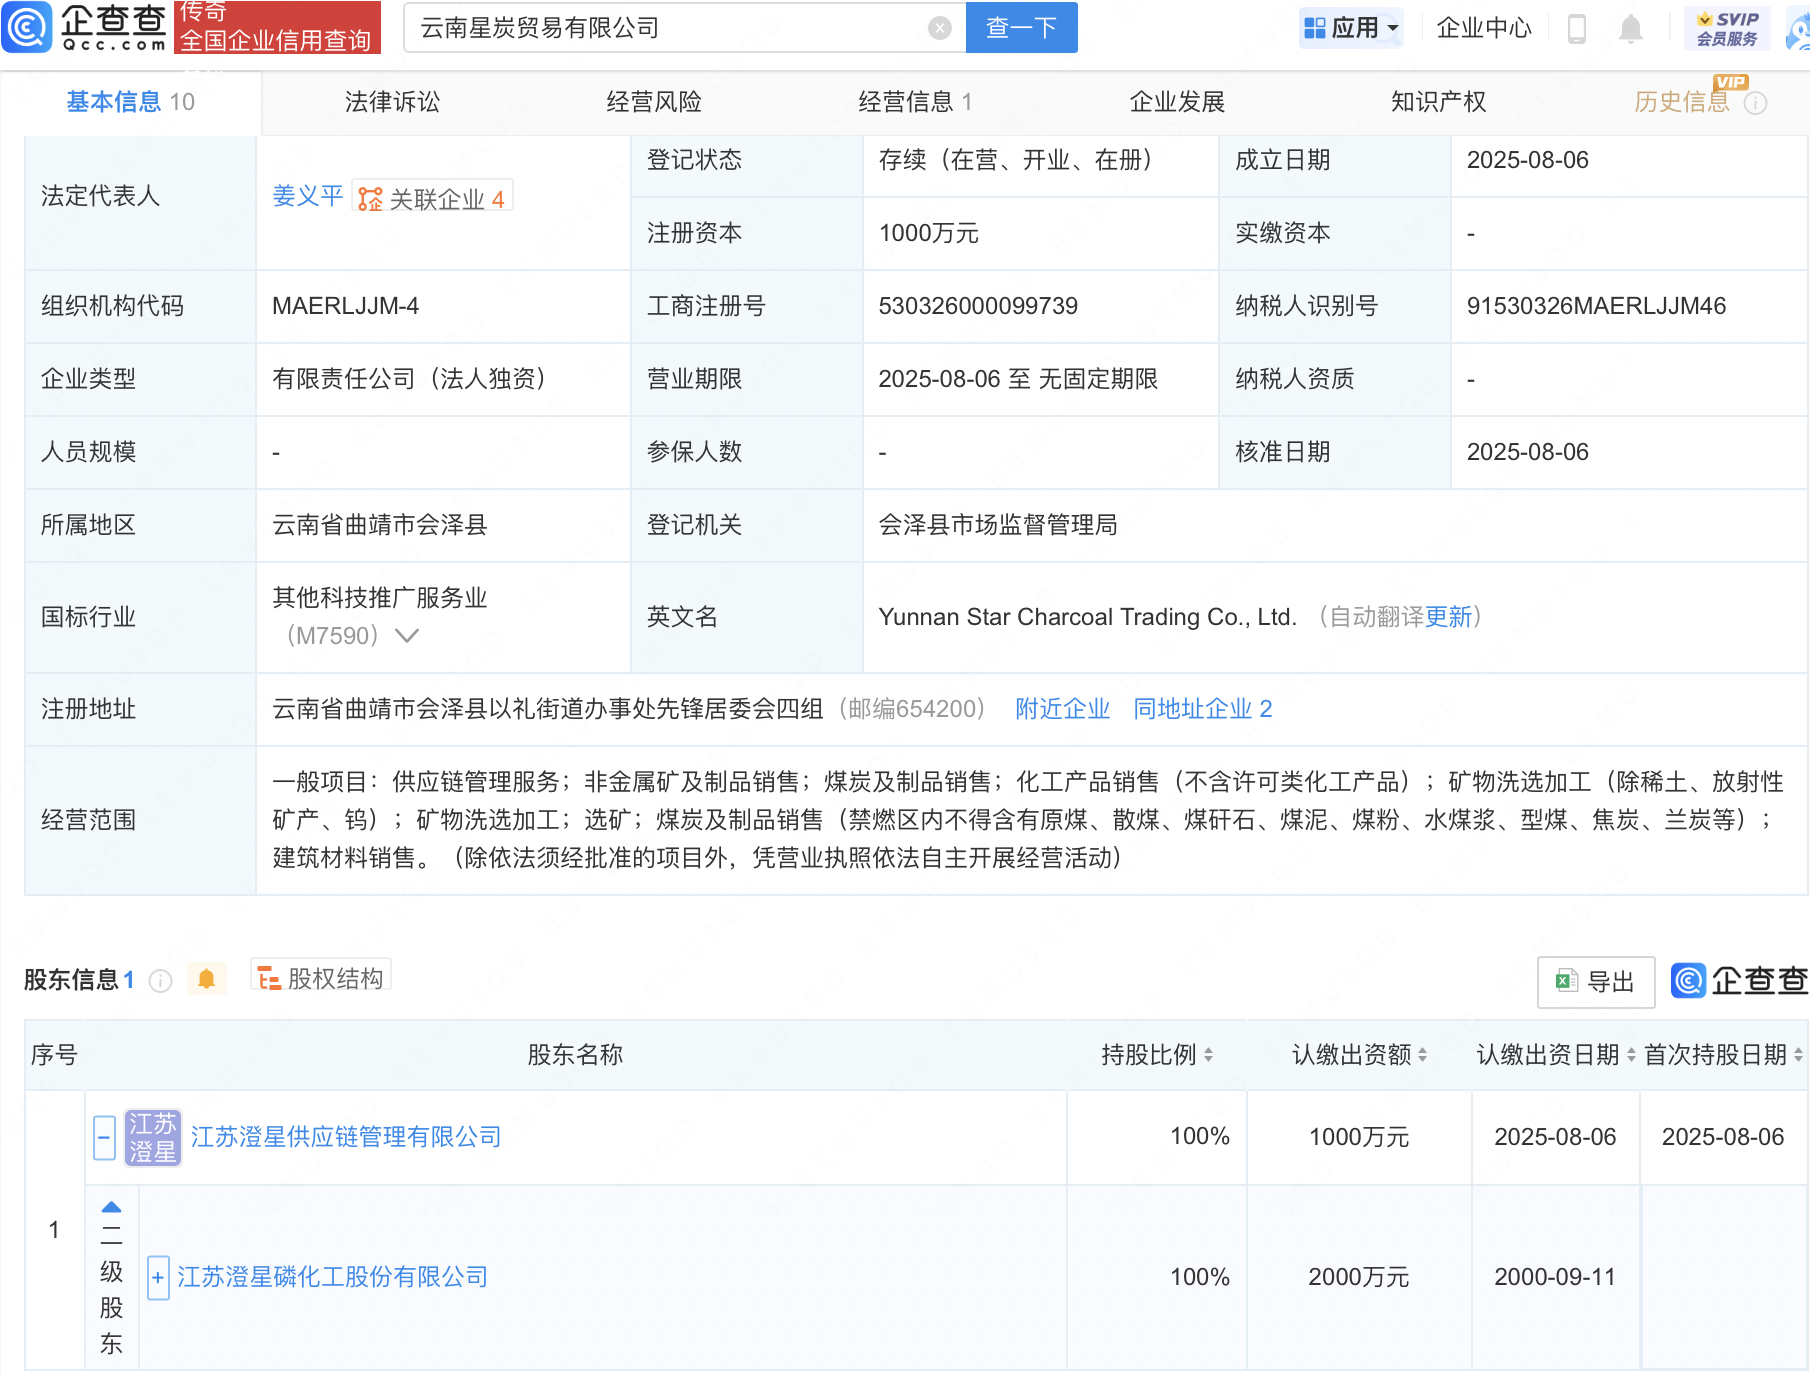Open SVIP 会员服务
1810x1376 pixels.
1727,29
